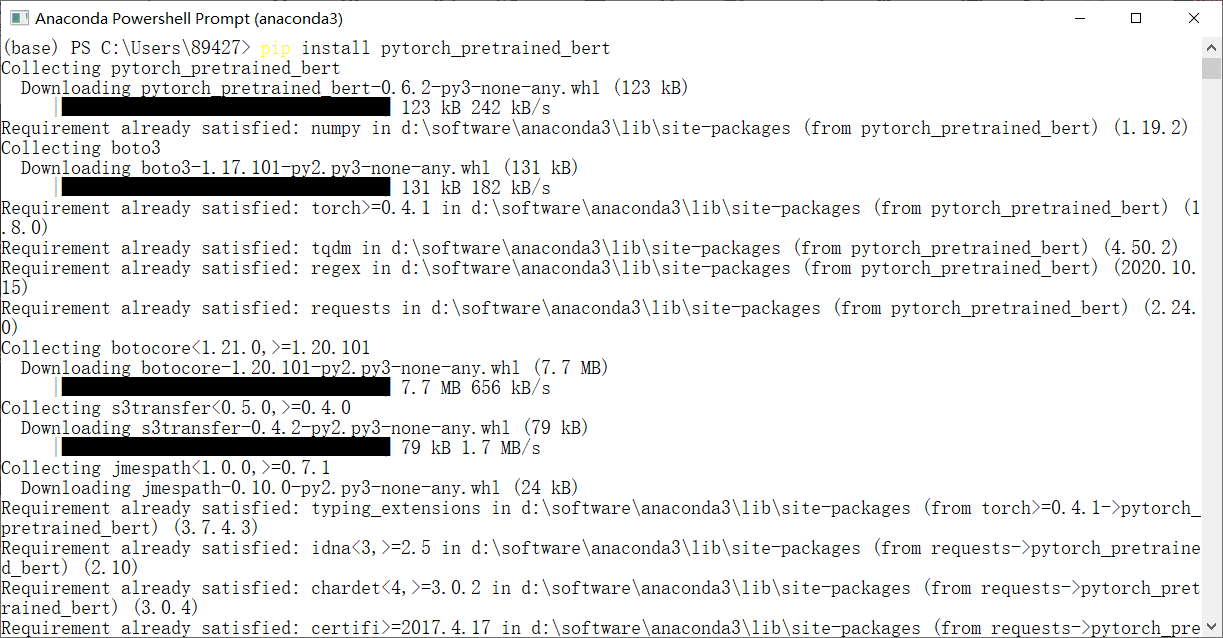
Task: Click the vertical scrollbar thumb
Action: [x=1212, y=68]
